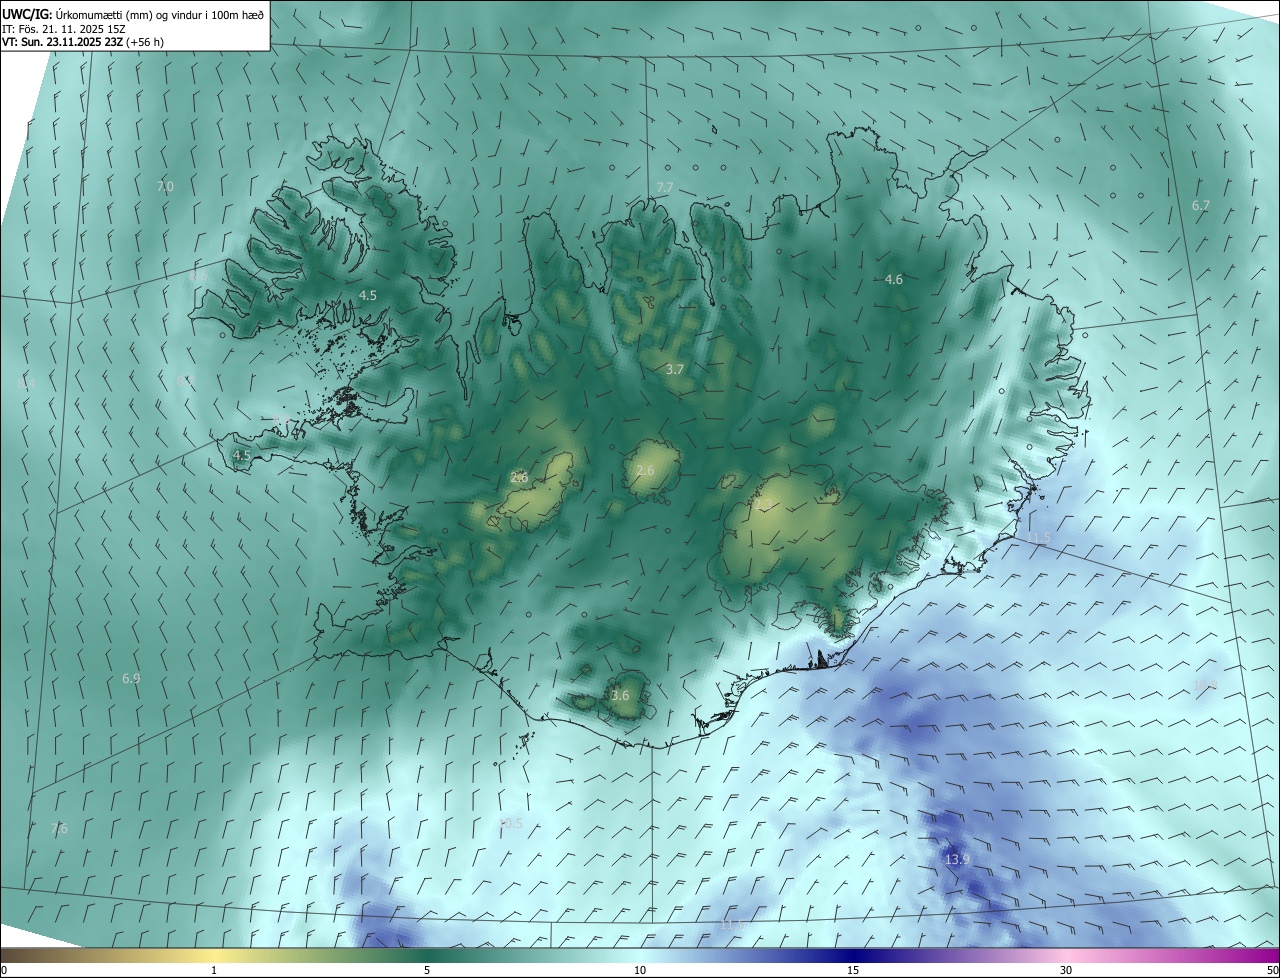The width and height of the screenshot is (1280, 978).
Task: Click the valid time 'VT: Sun. 23.11.2025 23Z'
Action: [62, 42]
